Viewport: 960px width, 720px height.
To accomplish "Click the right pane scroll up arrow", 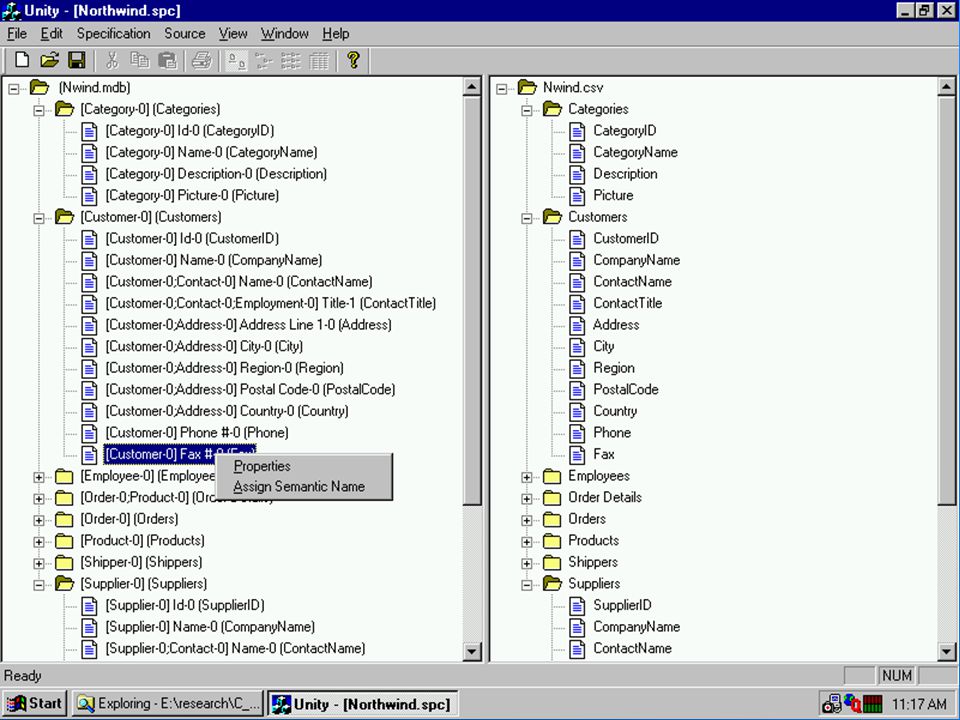I will (x=946, y=87).
